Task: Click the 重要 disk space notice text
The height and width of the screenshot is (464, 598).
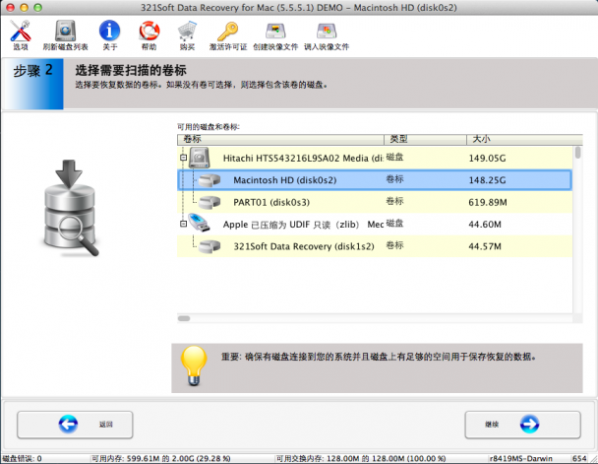Action: (379, 357)
